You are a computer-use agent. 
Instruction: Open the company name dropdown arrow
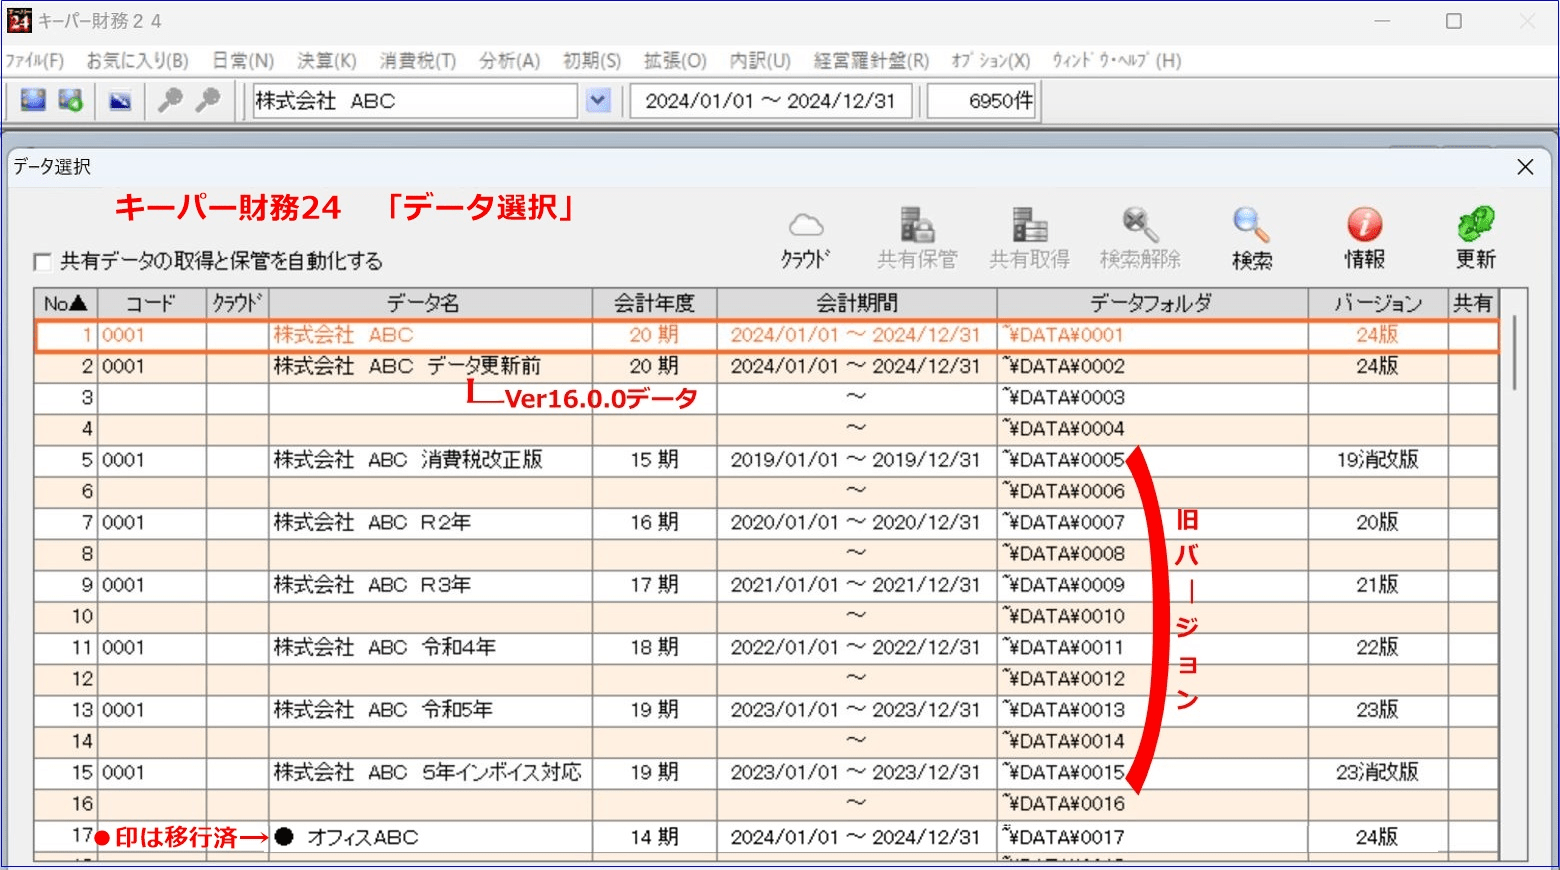tap(598, 100)
